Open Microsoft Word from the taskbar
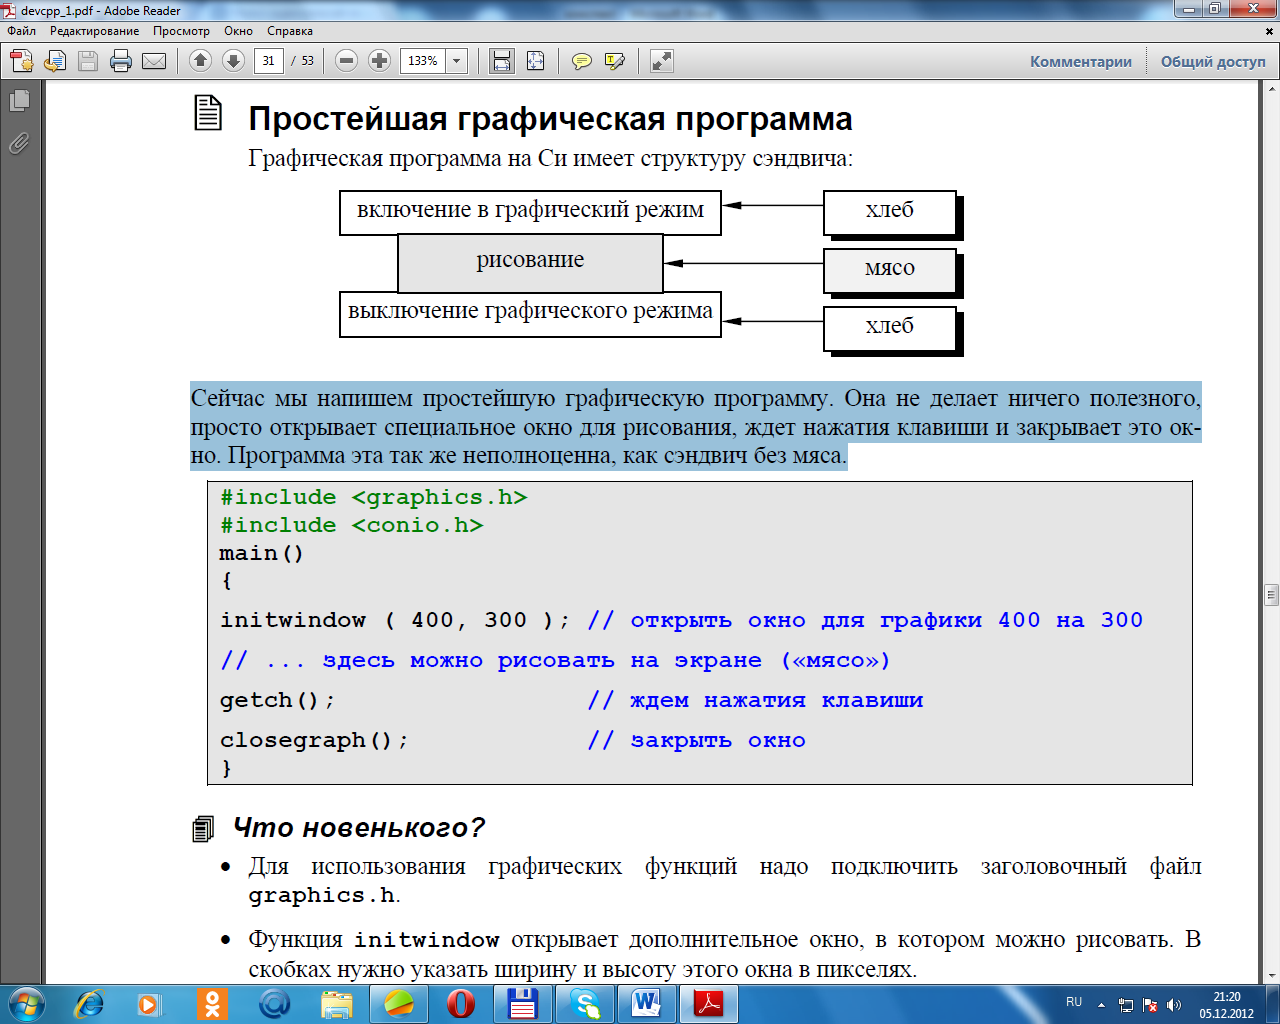The width and height of the screenshot is (1280, 1024). point(646,1003)
